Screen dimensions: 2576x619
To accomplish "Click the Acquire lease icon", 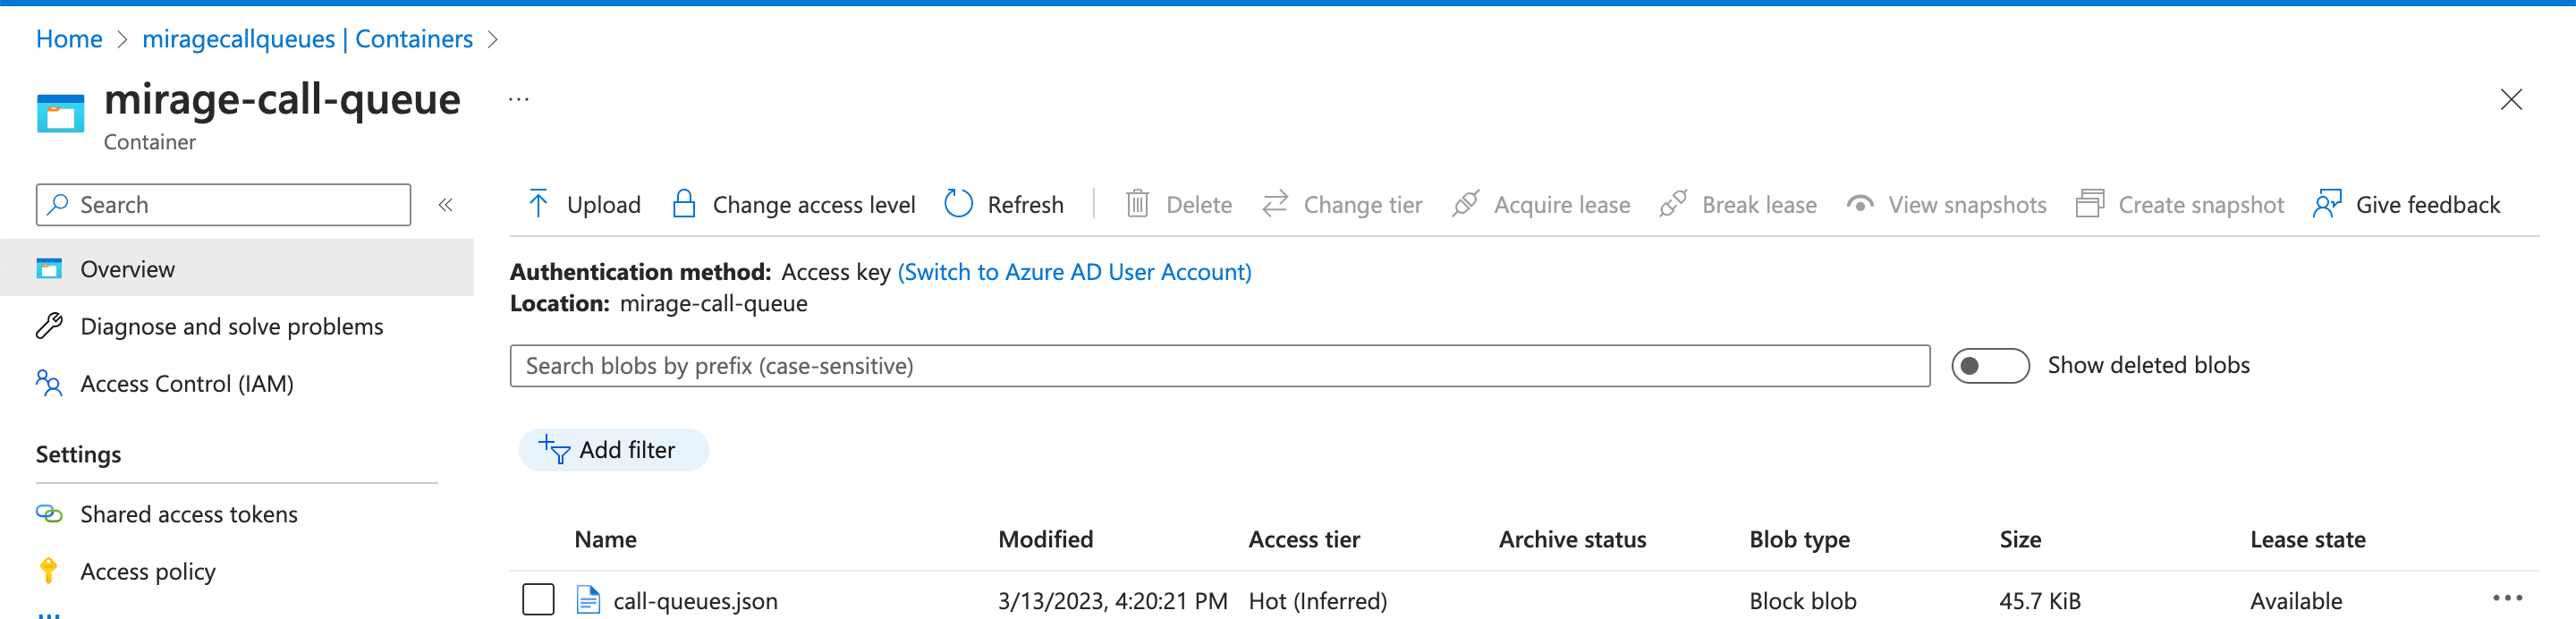I will [x=1465, y=204].
